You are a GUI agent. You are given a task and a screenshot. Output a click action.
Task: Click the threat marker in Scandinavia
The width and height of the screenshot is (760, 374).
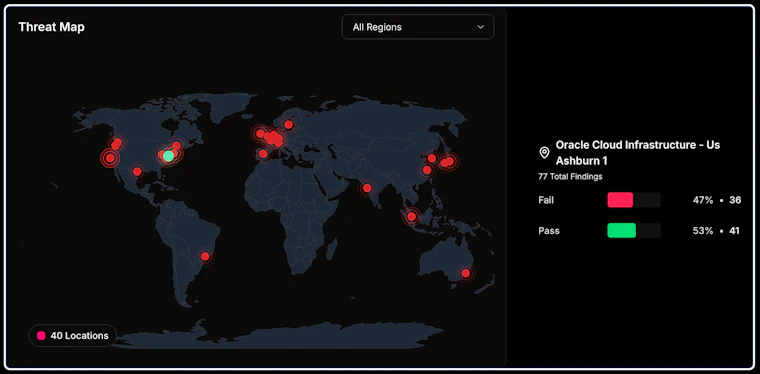[288, 125]
